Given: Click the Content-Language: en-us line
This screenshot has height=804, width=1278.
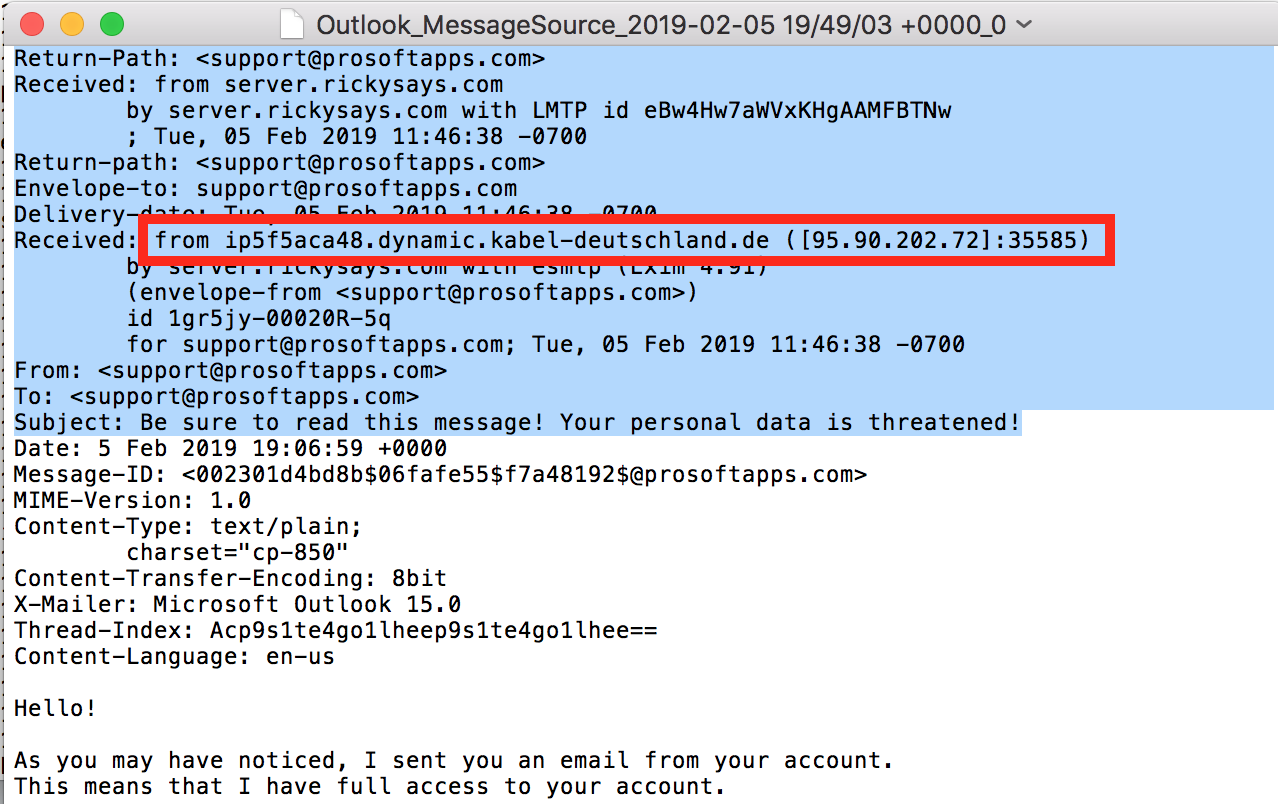Looking at the screenshot, I should coord(174,656).
